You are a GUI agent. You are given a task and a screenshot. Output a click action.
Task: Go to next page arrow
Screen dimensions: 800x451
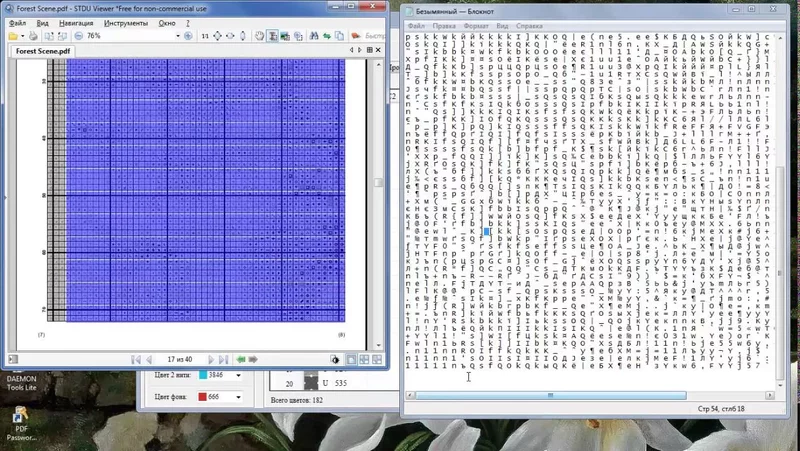tap(211, 360)
